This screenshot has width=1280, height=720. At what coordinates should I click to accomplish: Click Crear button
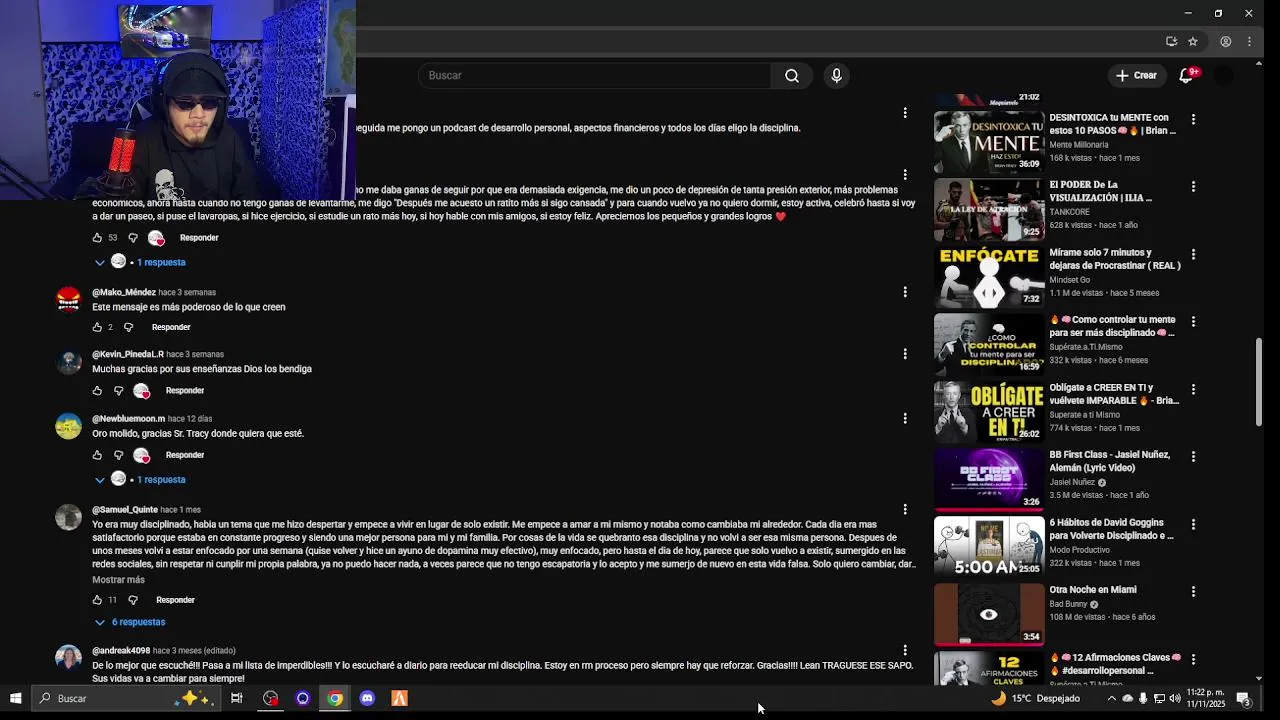pos(1136,76)
